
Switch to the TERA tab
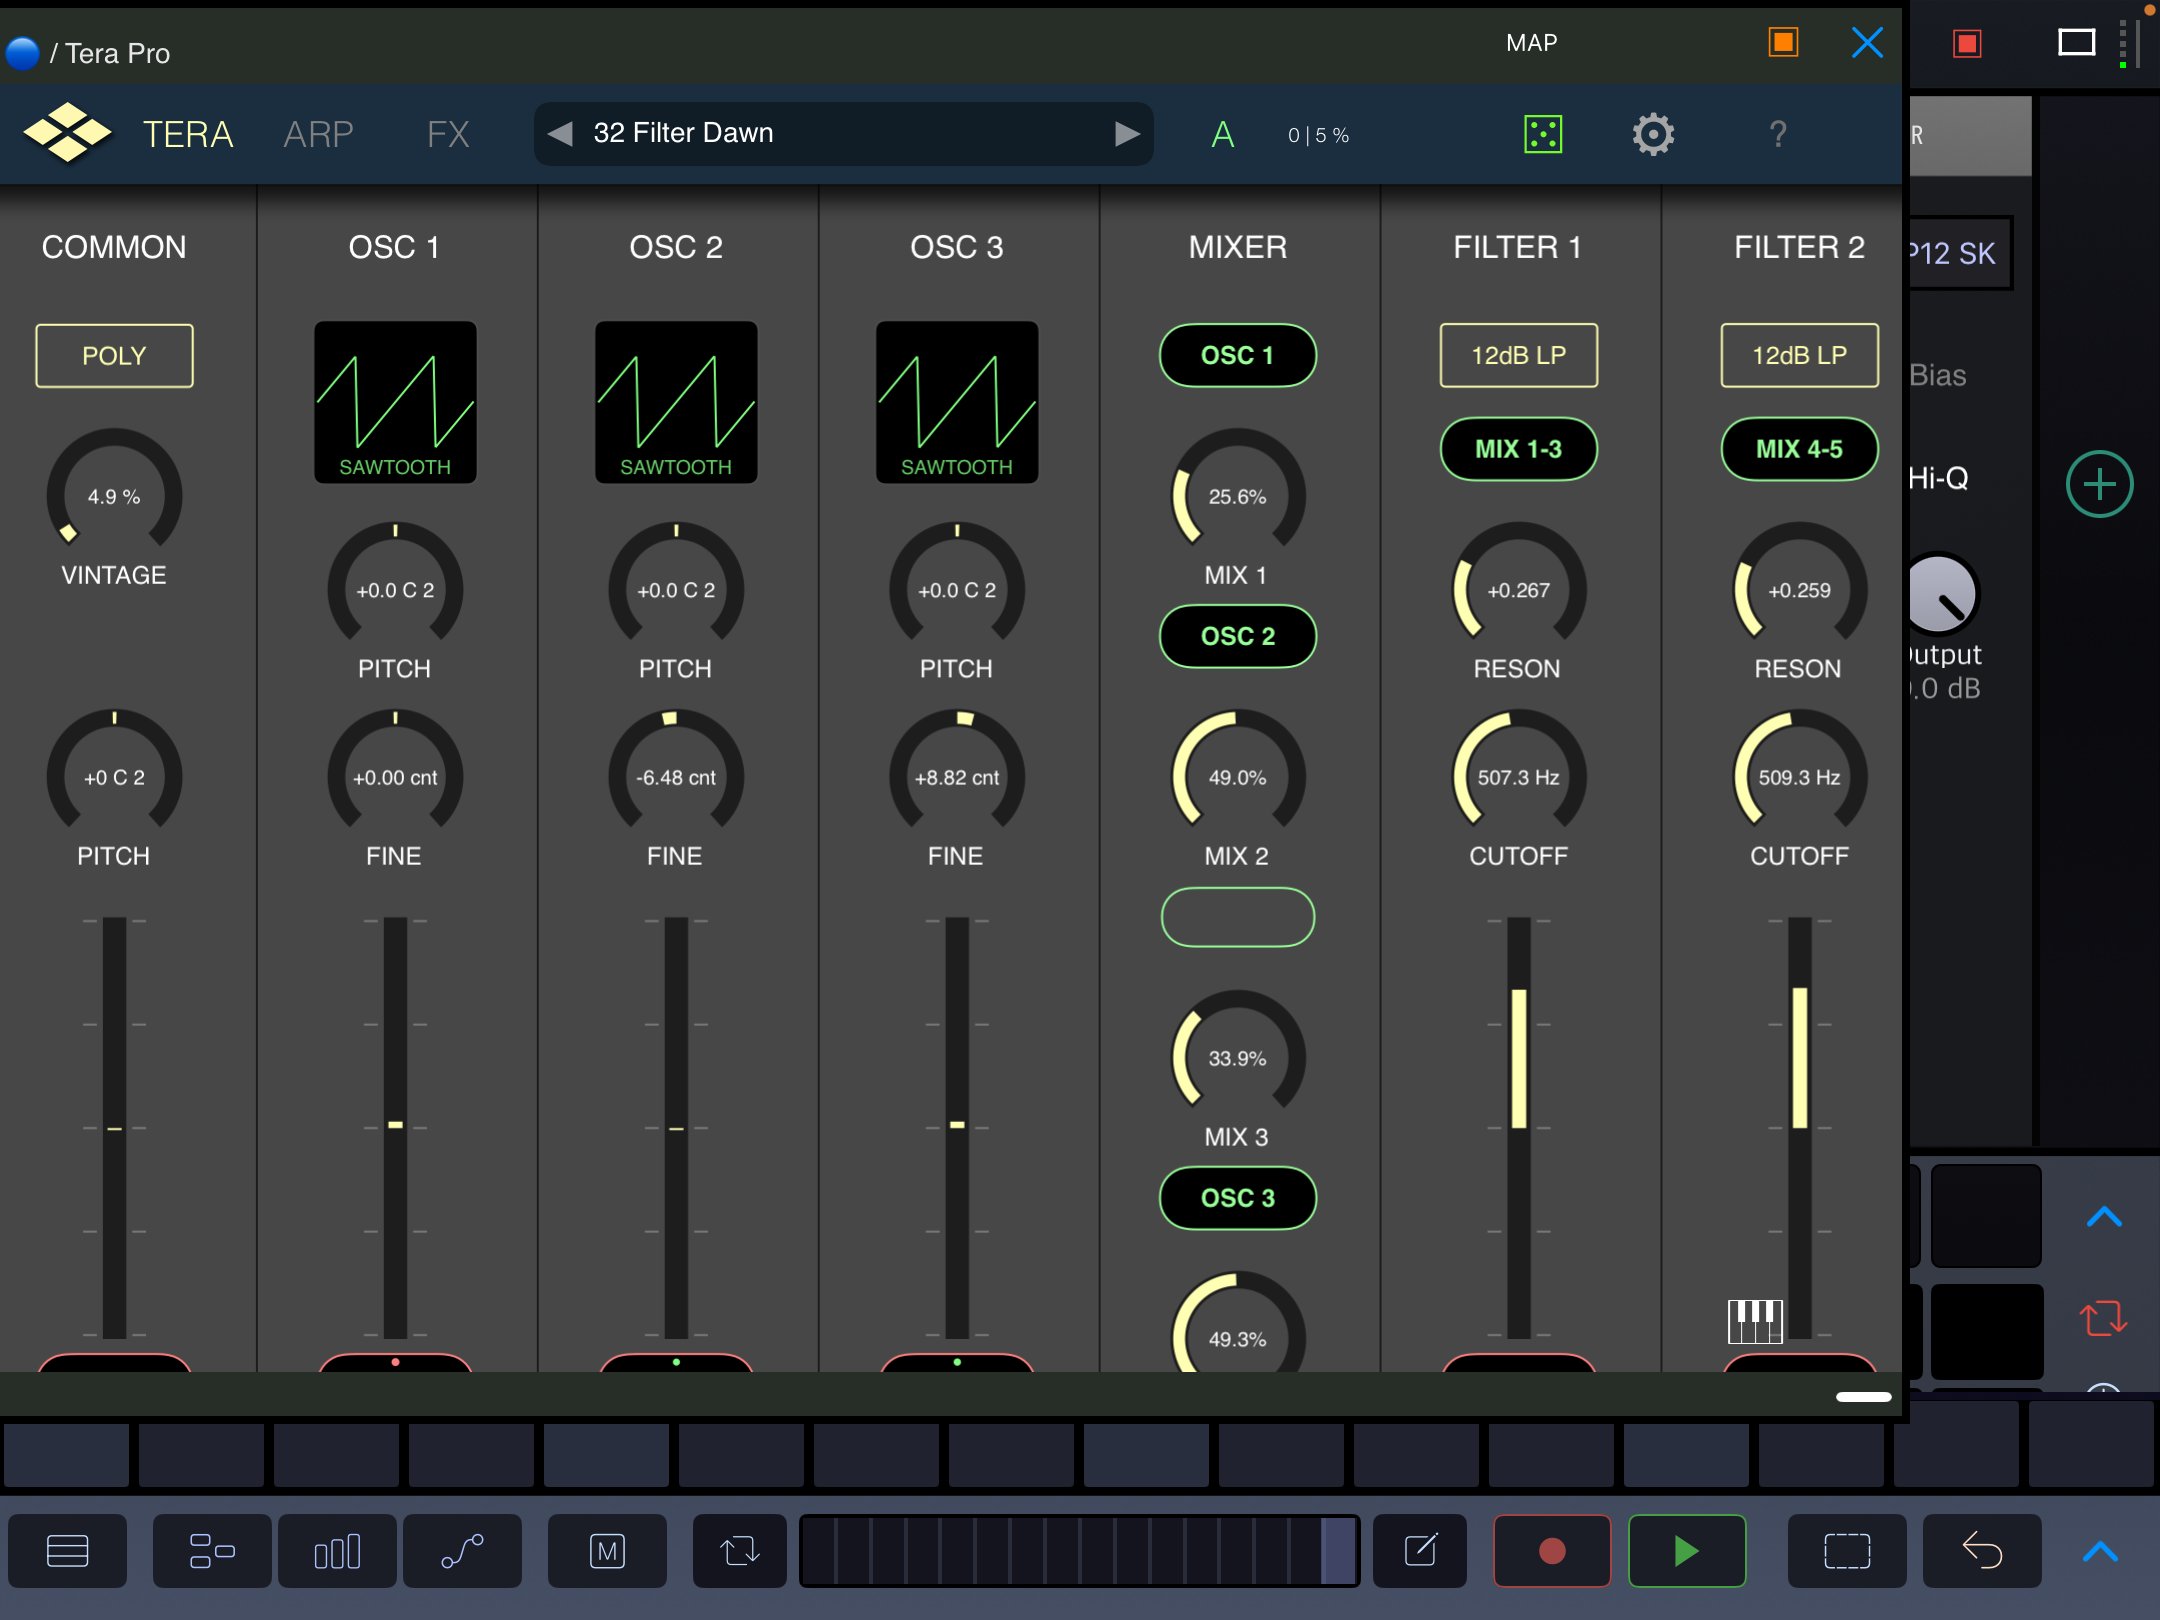188,134
